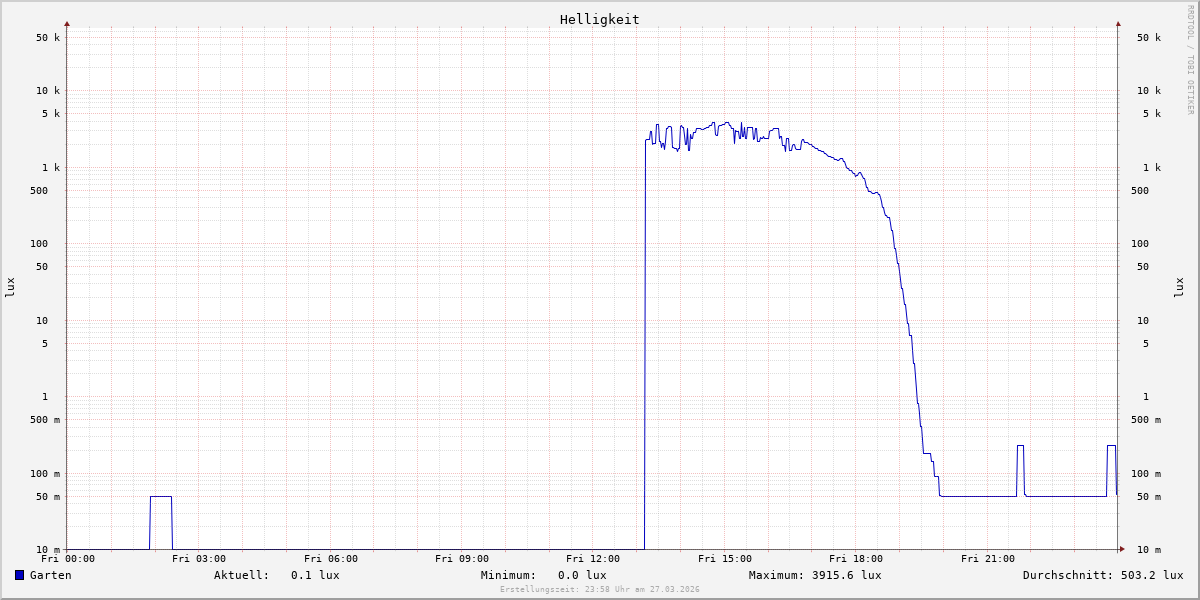Viewport: 1200px width, 600px height.
Task: Click the Minimum 0.0 lux value
Action: pyautogui.click(x=543, y=575)
